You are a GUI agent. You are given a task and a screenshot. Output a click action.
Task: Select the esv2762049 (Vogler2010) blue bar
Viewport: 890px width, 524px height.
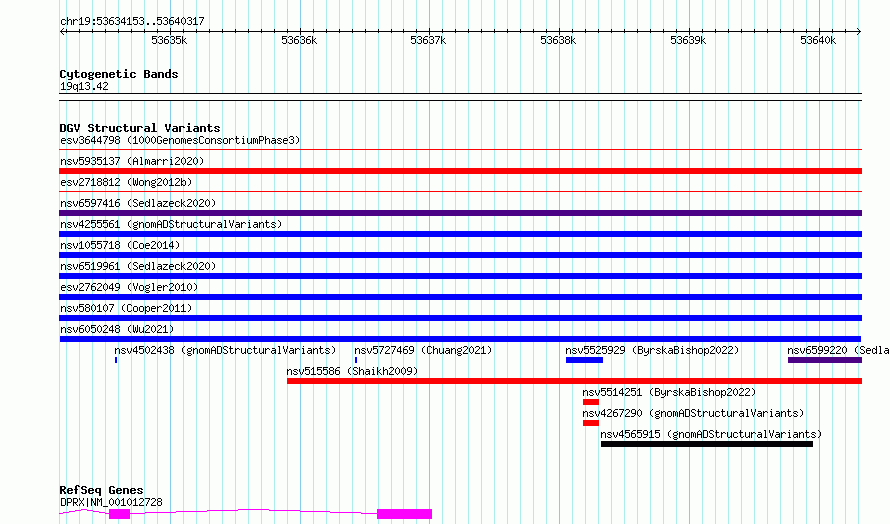(460, 297)
